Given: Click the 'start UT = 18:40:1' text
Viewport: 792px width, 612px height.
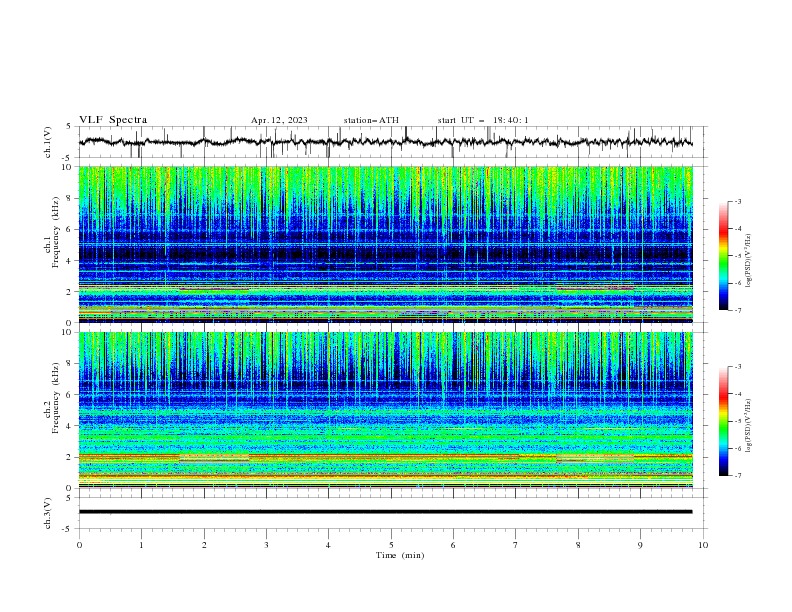Looking at the screenshot, I should pos(483,120).
